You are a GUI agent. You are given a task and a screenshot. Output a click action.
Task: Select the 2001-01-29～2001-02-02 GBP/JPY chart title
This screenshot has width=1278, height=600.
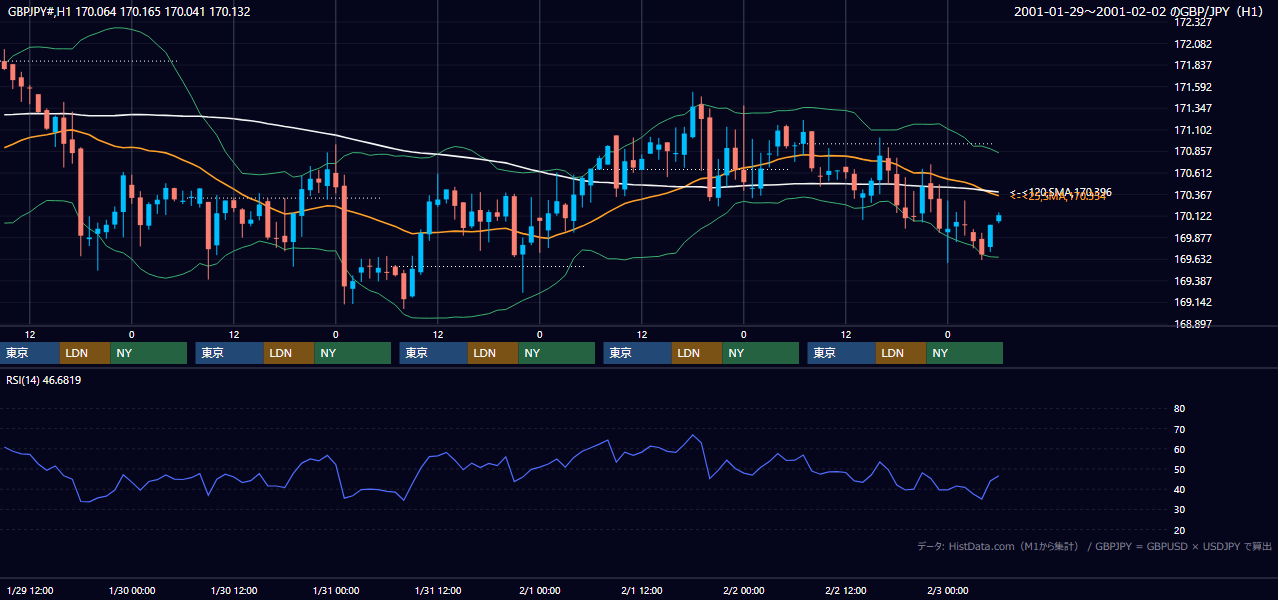[x=1140, y=12]
